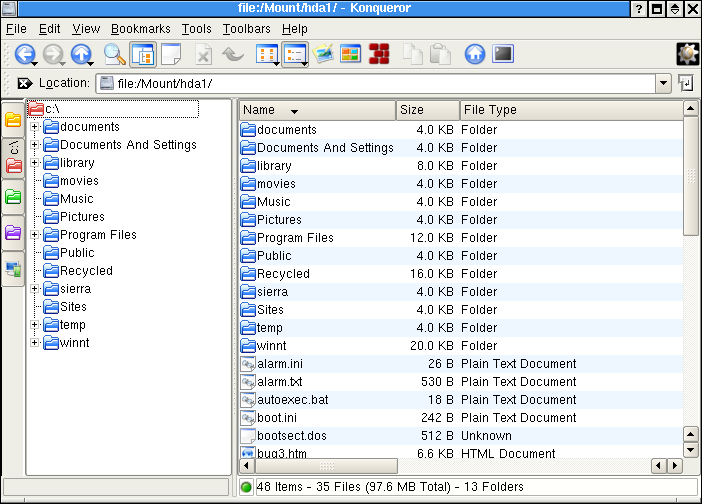Open the Edit menu
This screenshot has height=504, width=702.
[49, 29]
